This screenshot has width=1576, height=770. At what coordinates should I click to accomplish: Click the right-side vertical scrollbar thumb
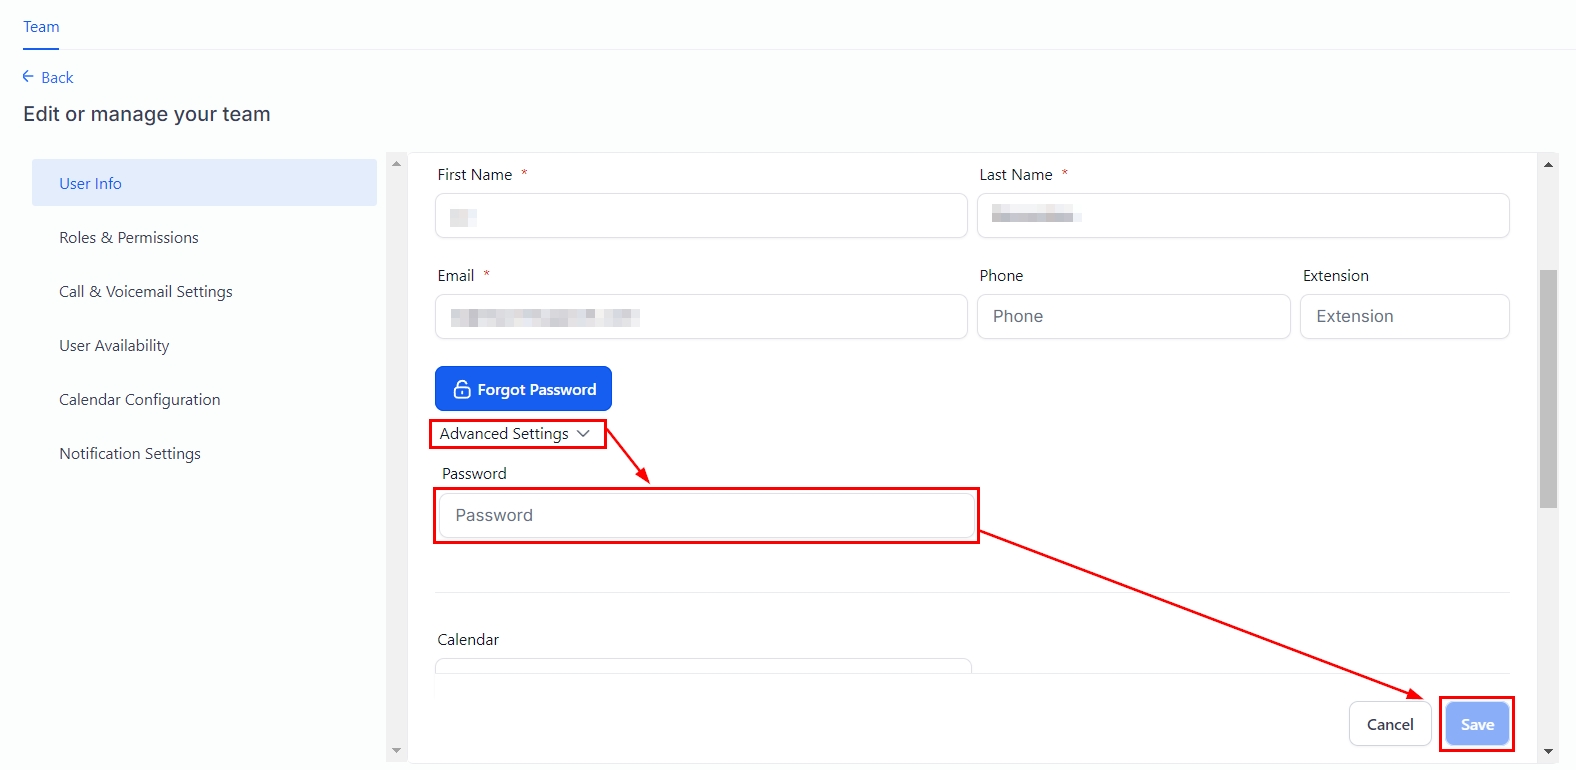(x=1548, y=388)
